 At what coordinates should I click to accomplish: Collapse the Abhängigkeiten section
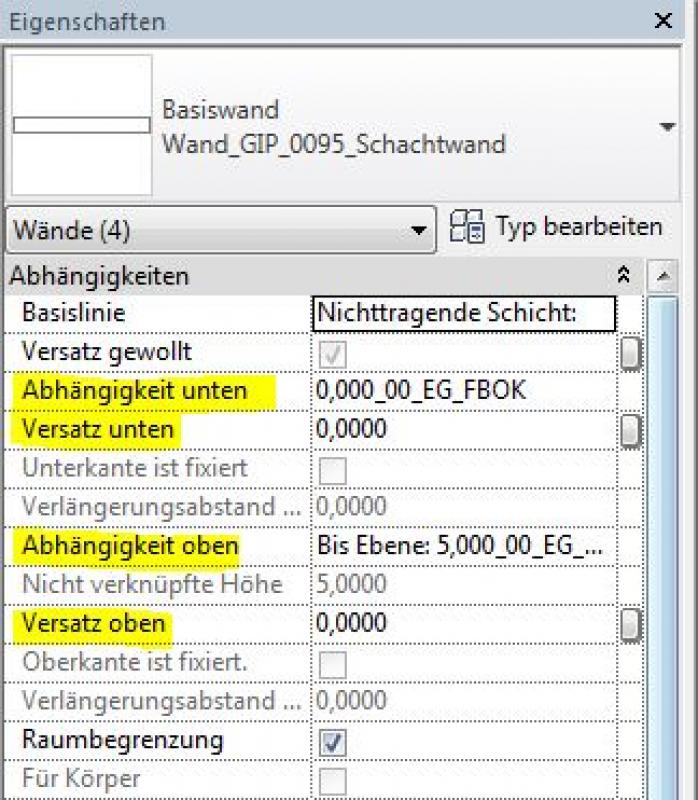(x=624, y=275)
